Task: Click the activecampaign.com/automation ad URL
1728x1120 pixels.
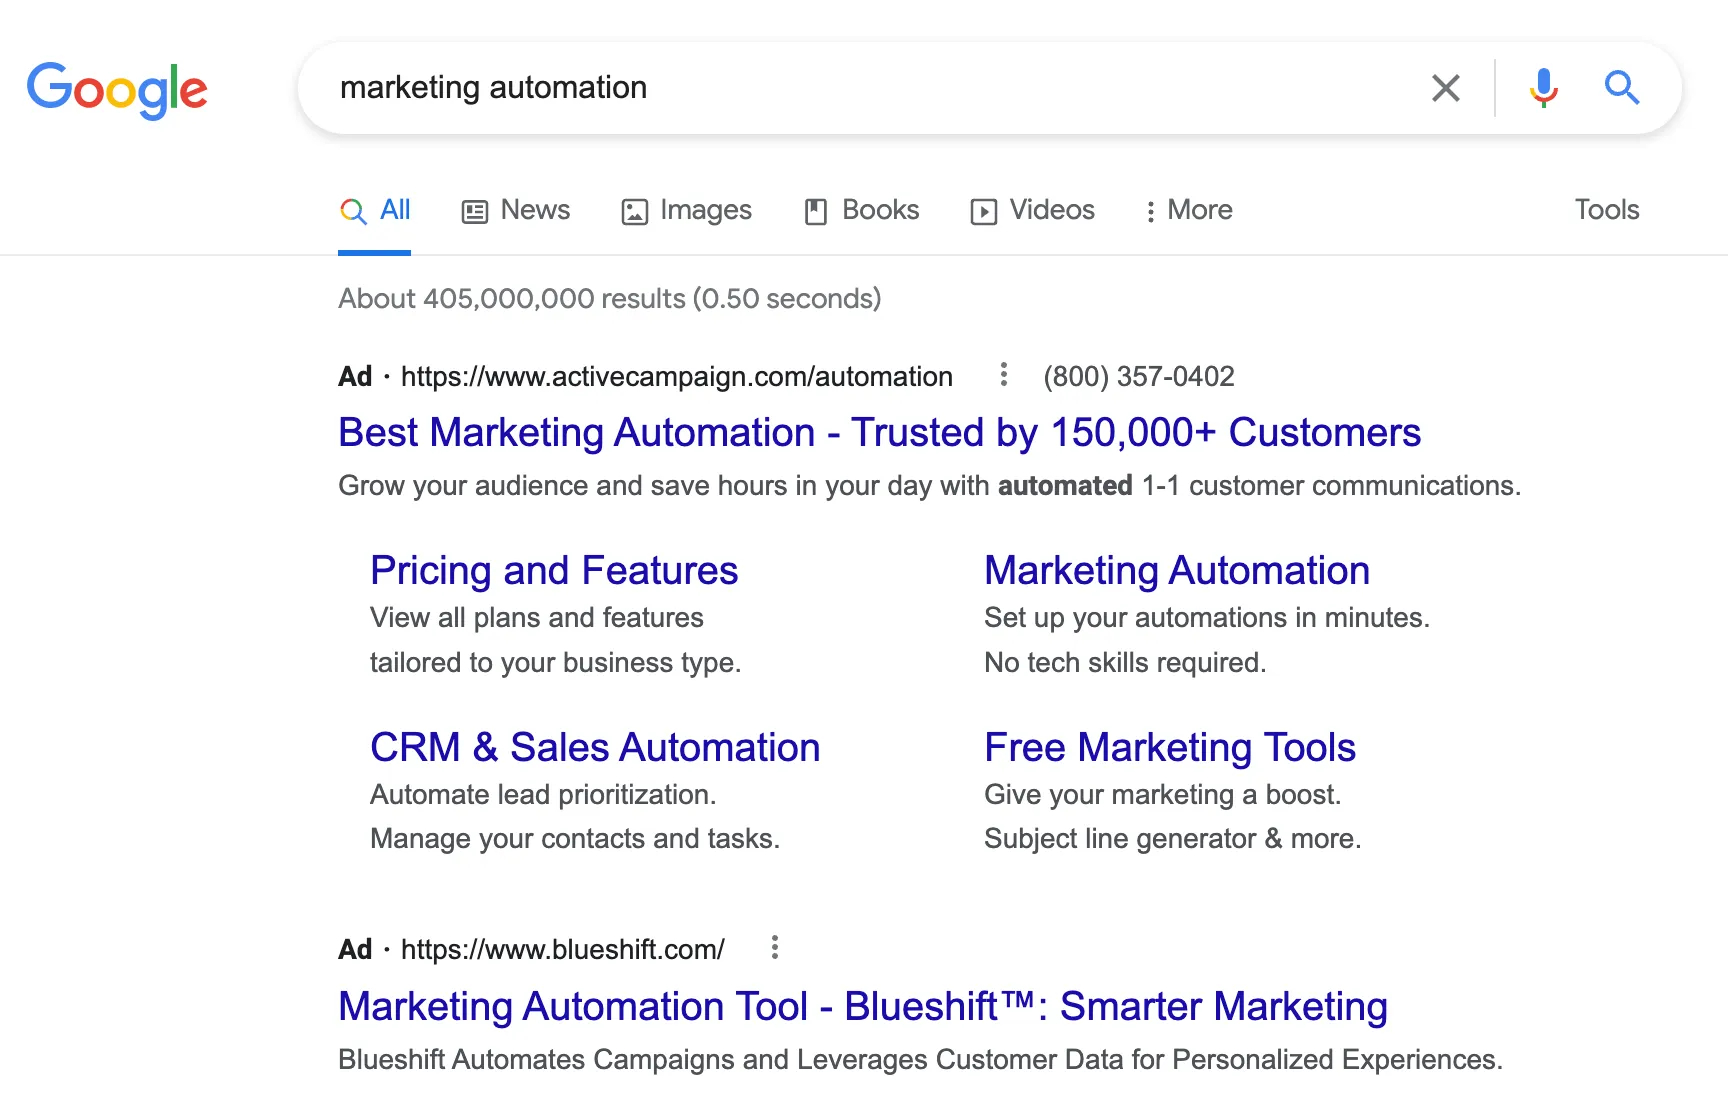Action: tap(676, 377)
